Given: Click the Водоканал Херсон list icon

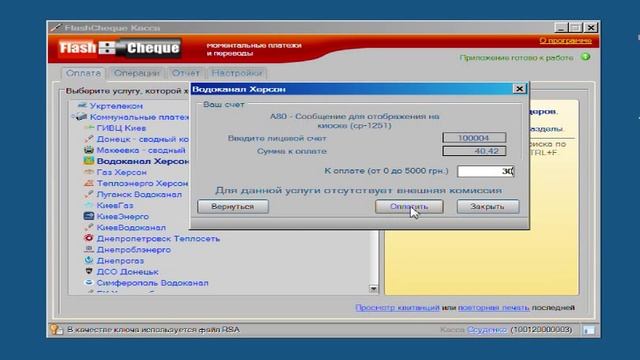Looking at the screenshot, I should [x=89, y=161].
